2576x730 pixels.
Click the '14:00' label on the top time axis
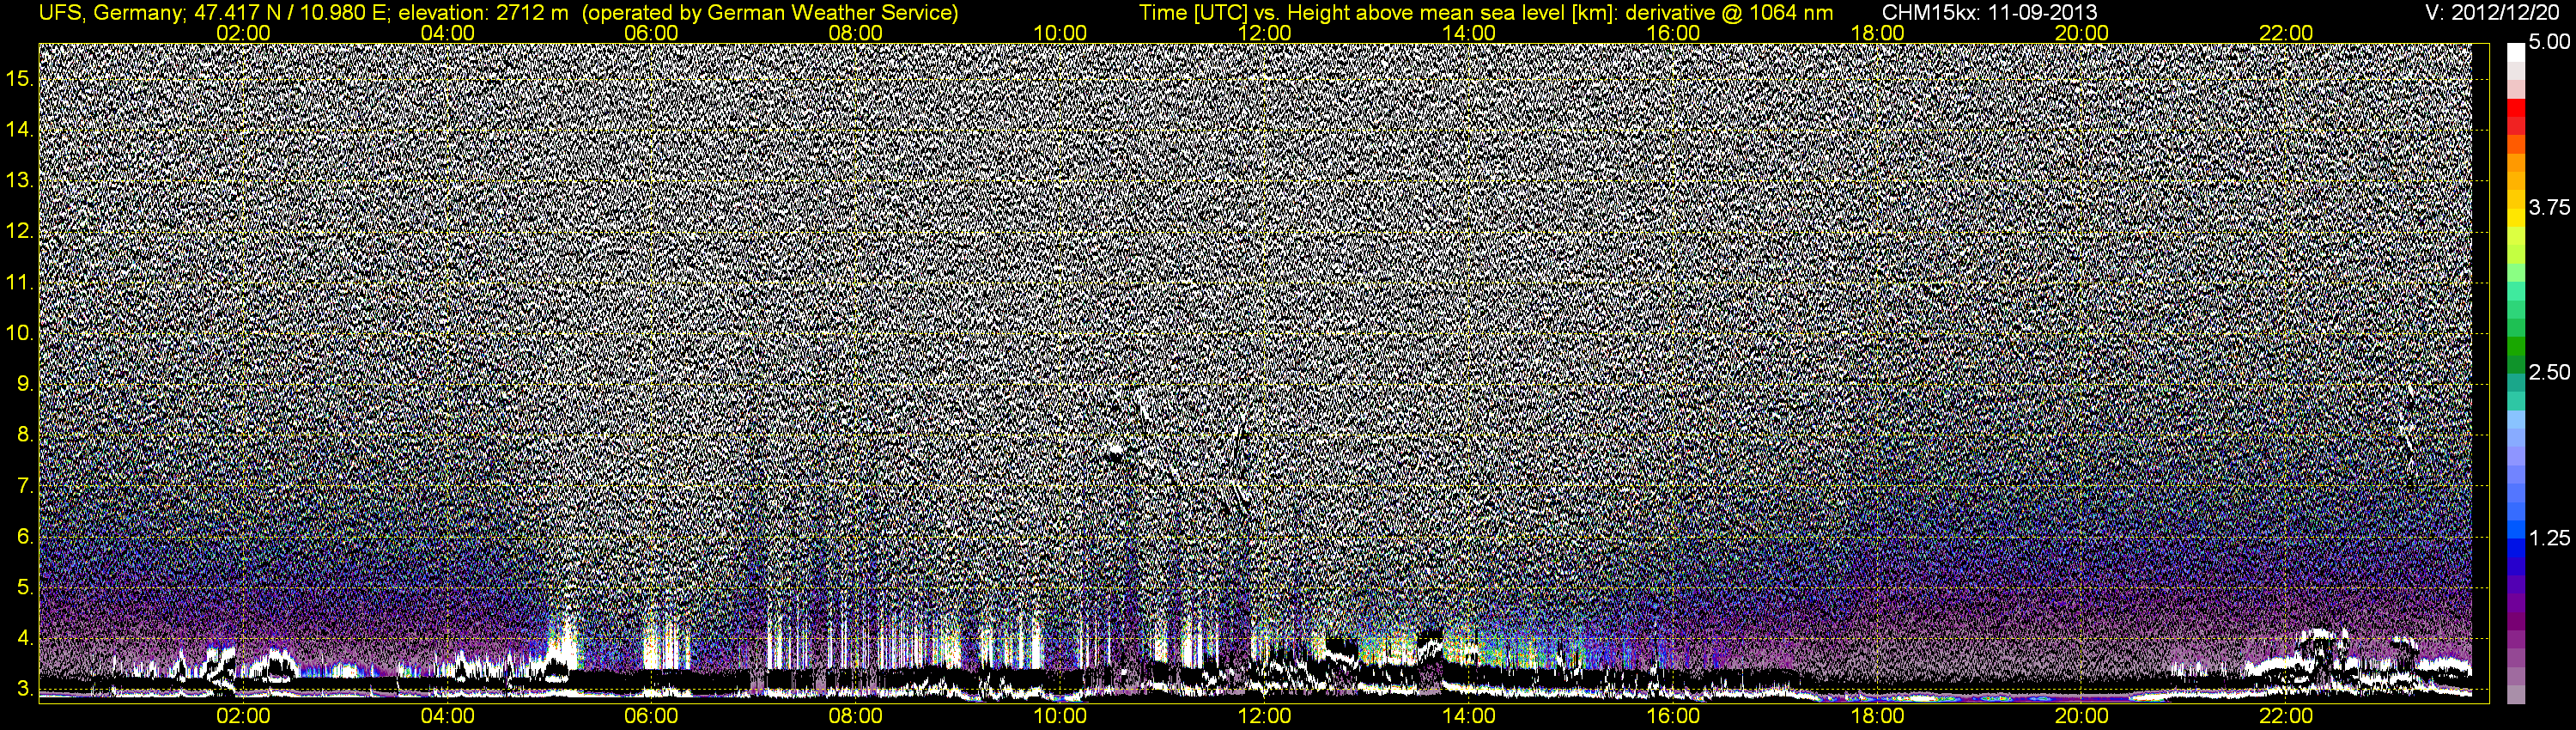tap(1469, 33)
